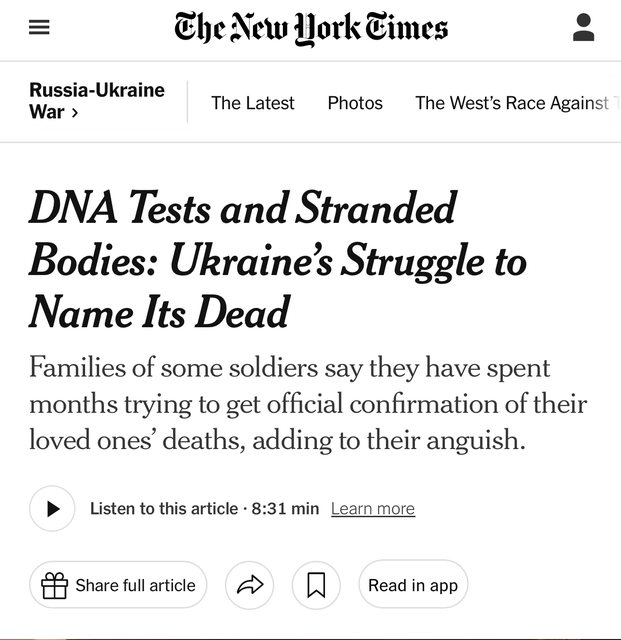Click the Listen to this article label

[164, 509]
